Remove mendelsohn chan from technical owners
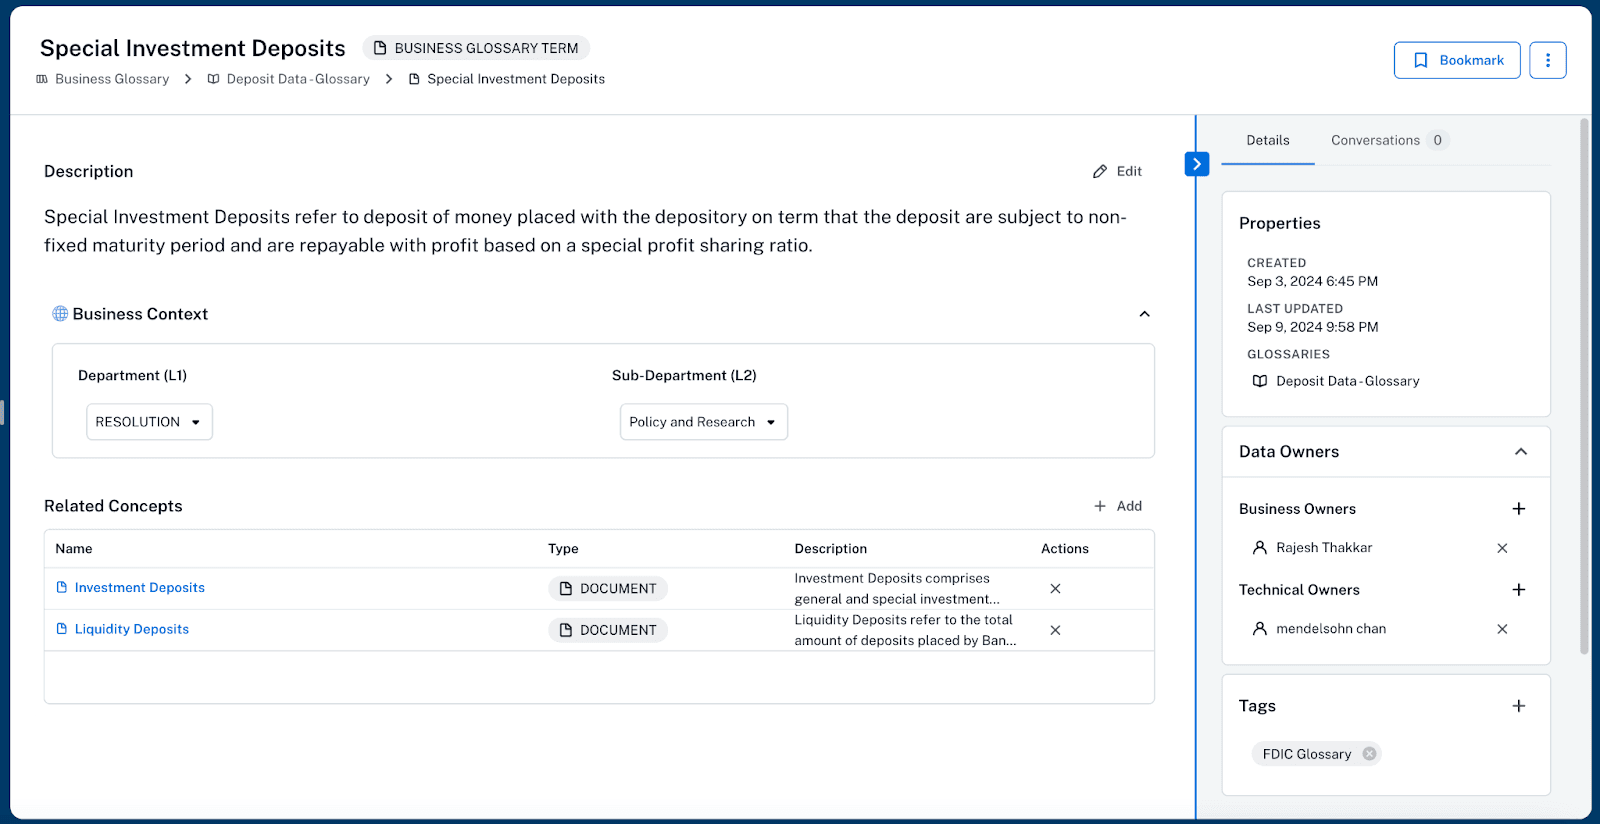Screen dimensions: 1600x824 tap(1501, 629)
